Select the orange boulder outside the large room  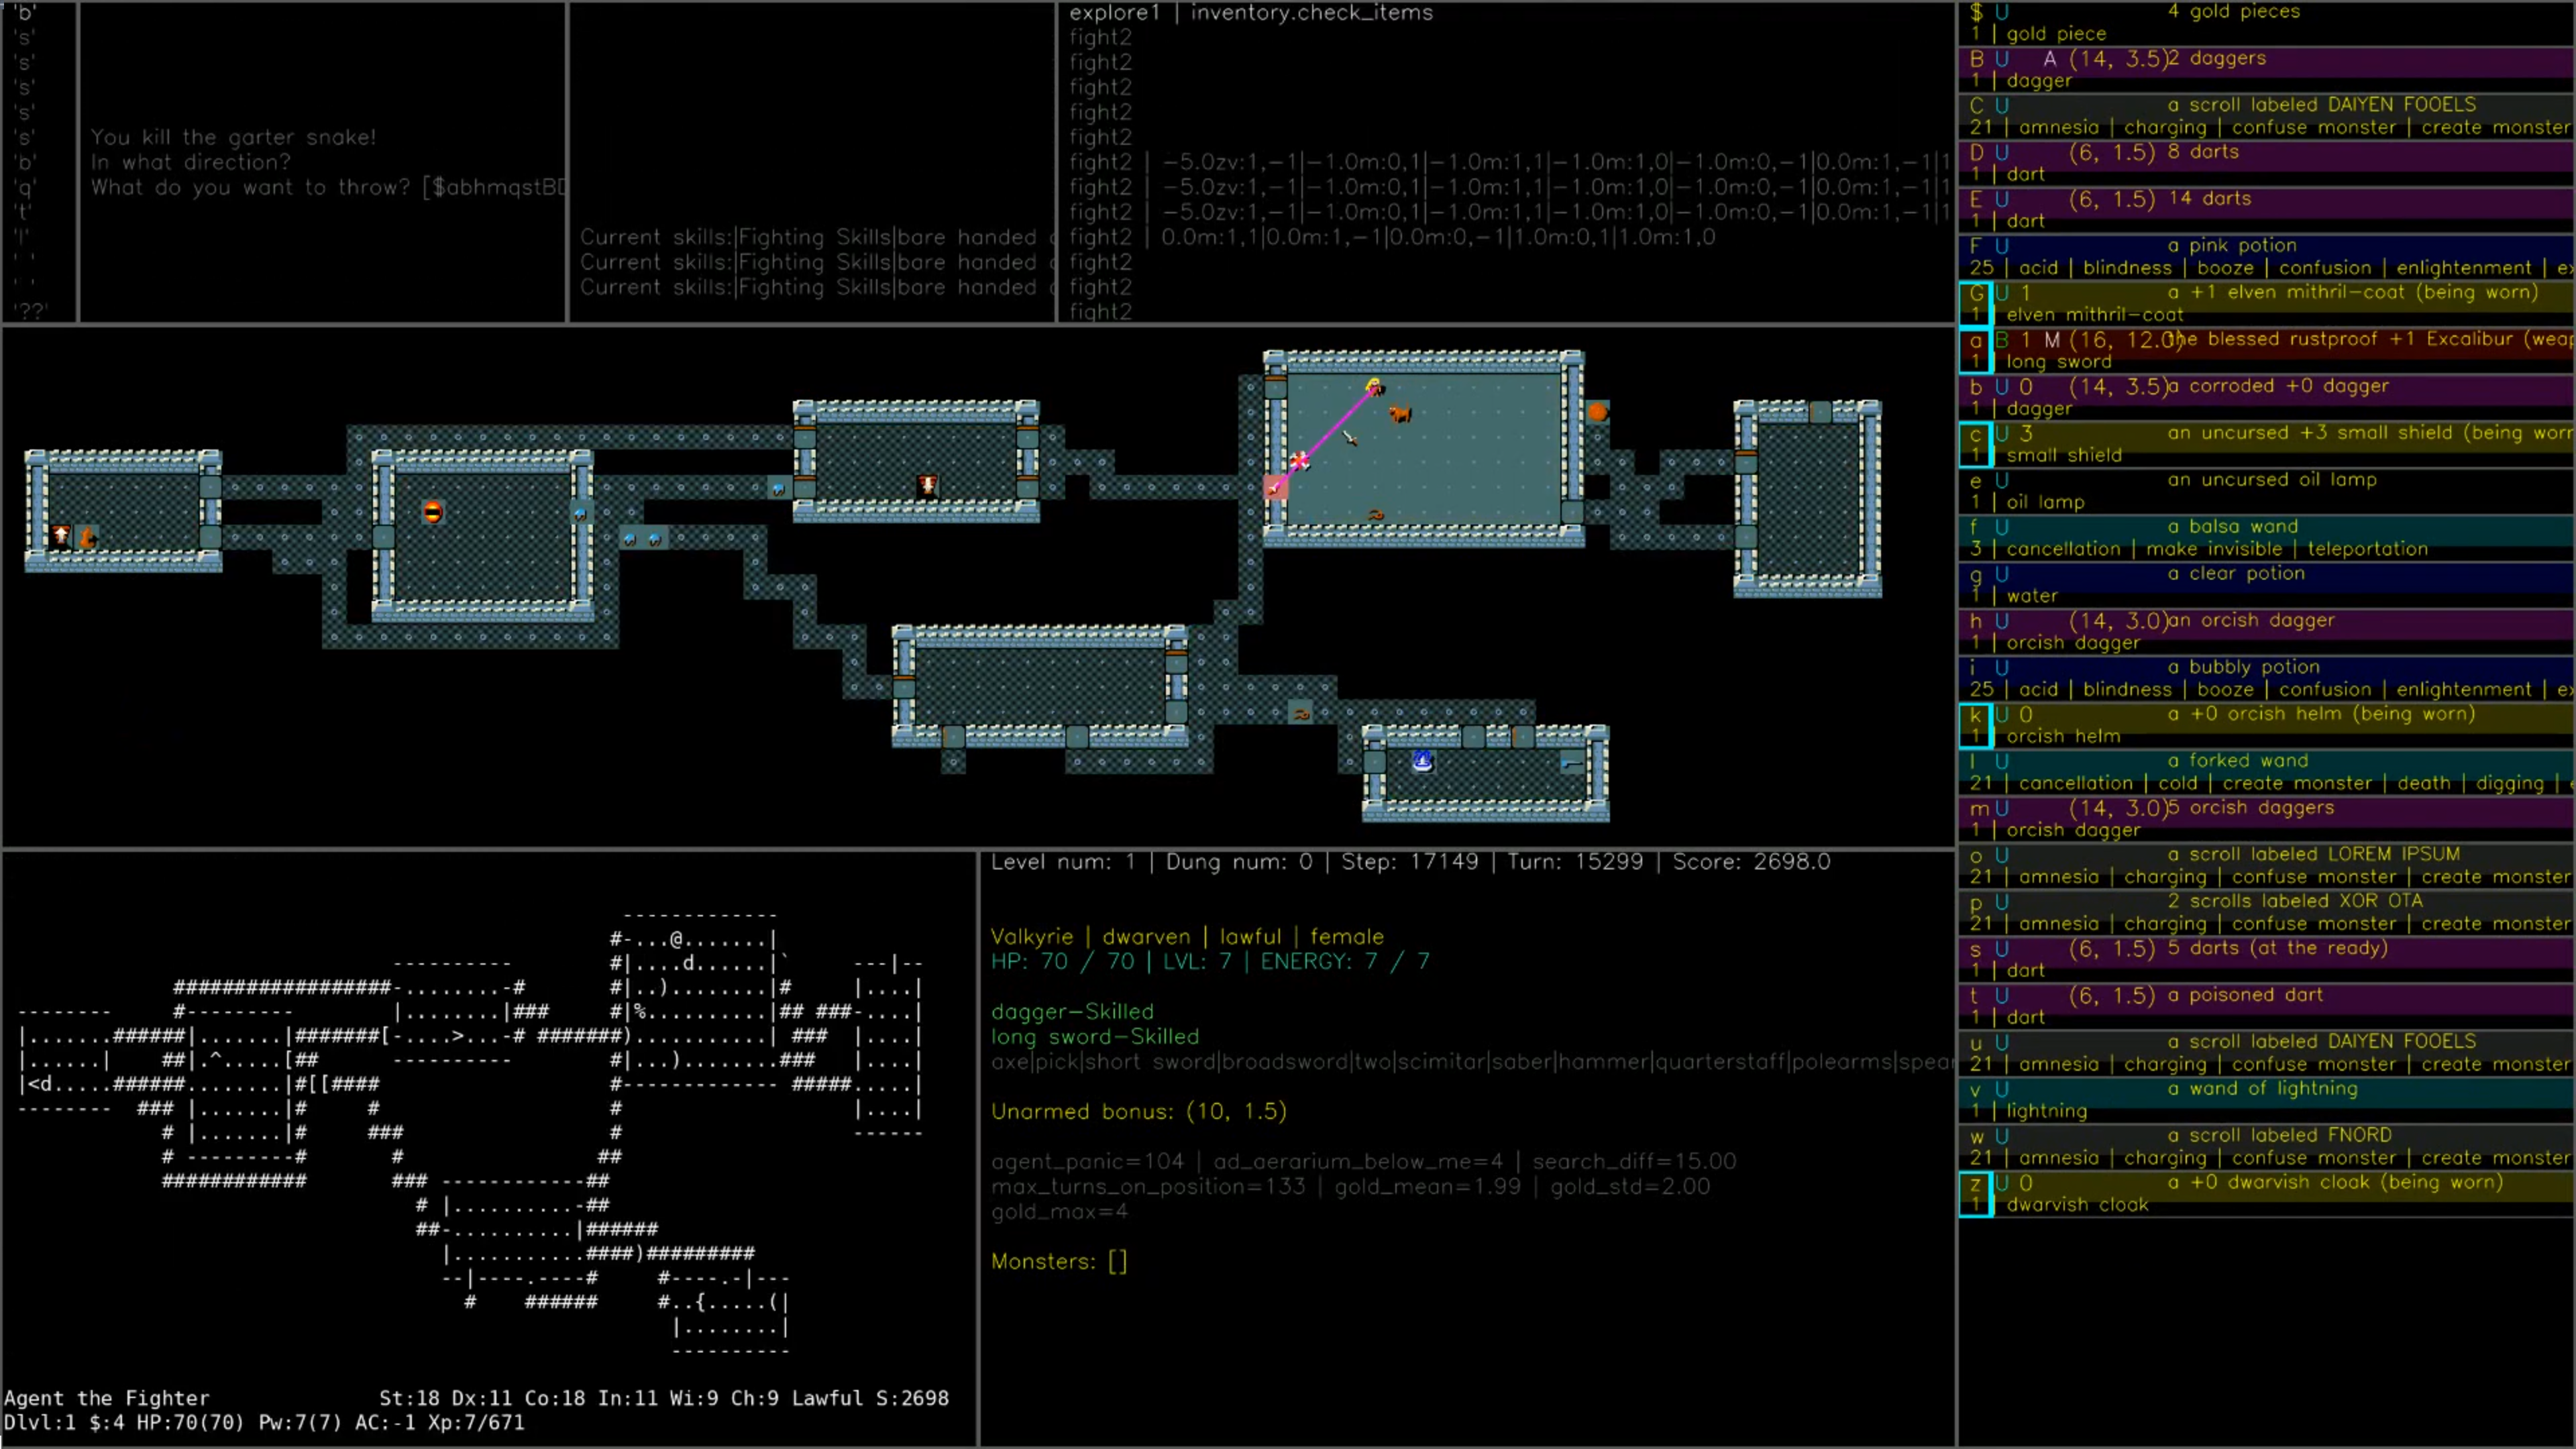coord(1598,411)
